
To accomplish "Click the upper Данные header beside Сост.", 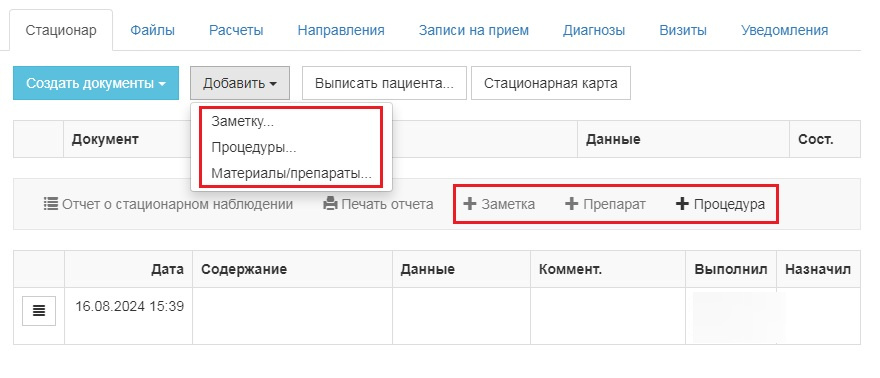I will click(x=683, y=139).
